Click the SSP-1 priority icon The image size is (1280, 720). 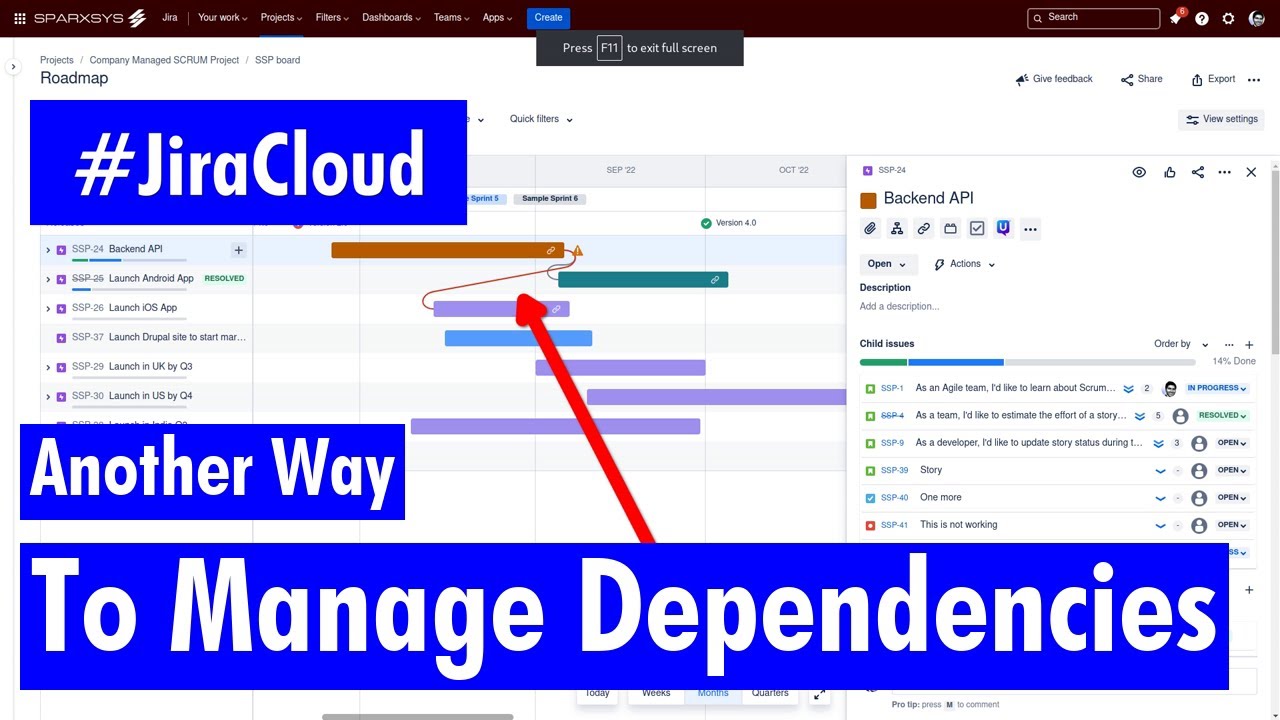click(x=1128, y=388)
